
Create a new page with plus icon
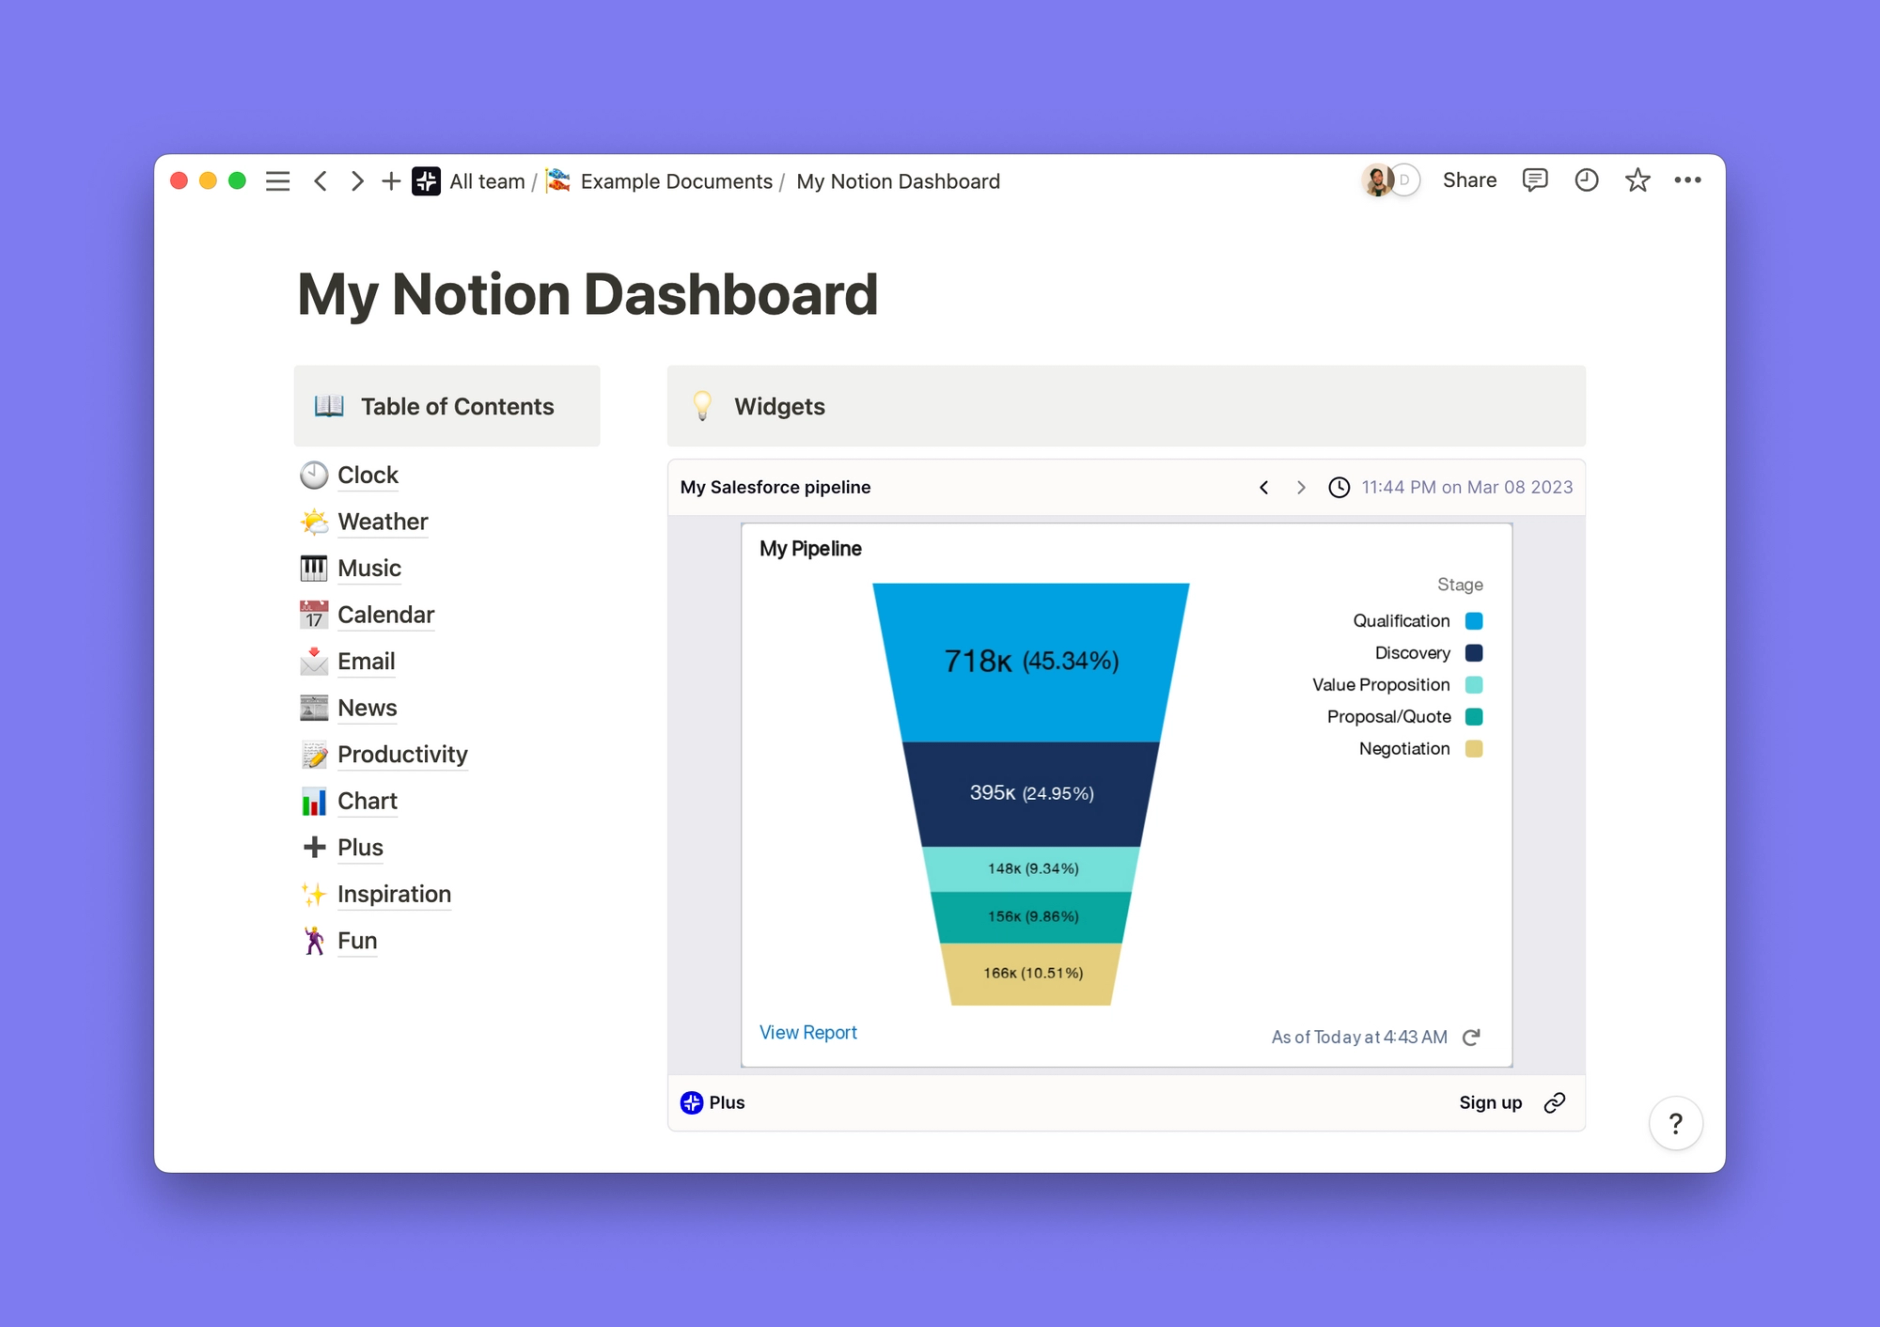[x=391, y=181]
